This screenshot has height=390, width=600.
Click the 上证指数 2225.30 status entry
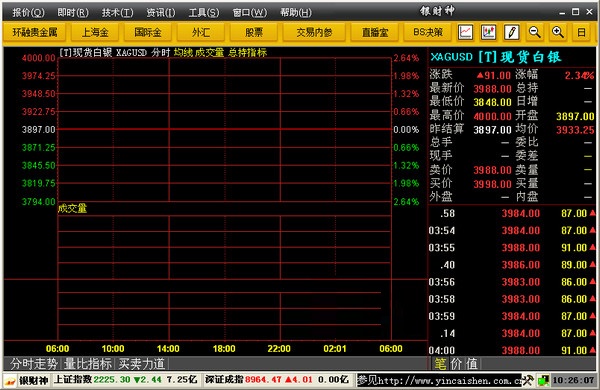click(125, 380)
